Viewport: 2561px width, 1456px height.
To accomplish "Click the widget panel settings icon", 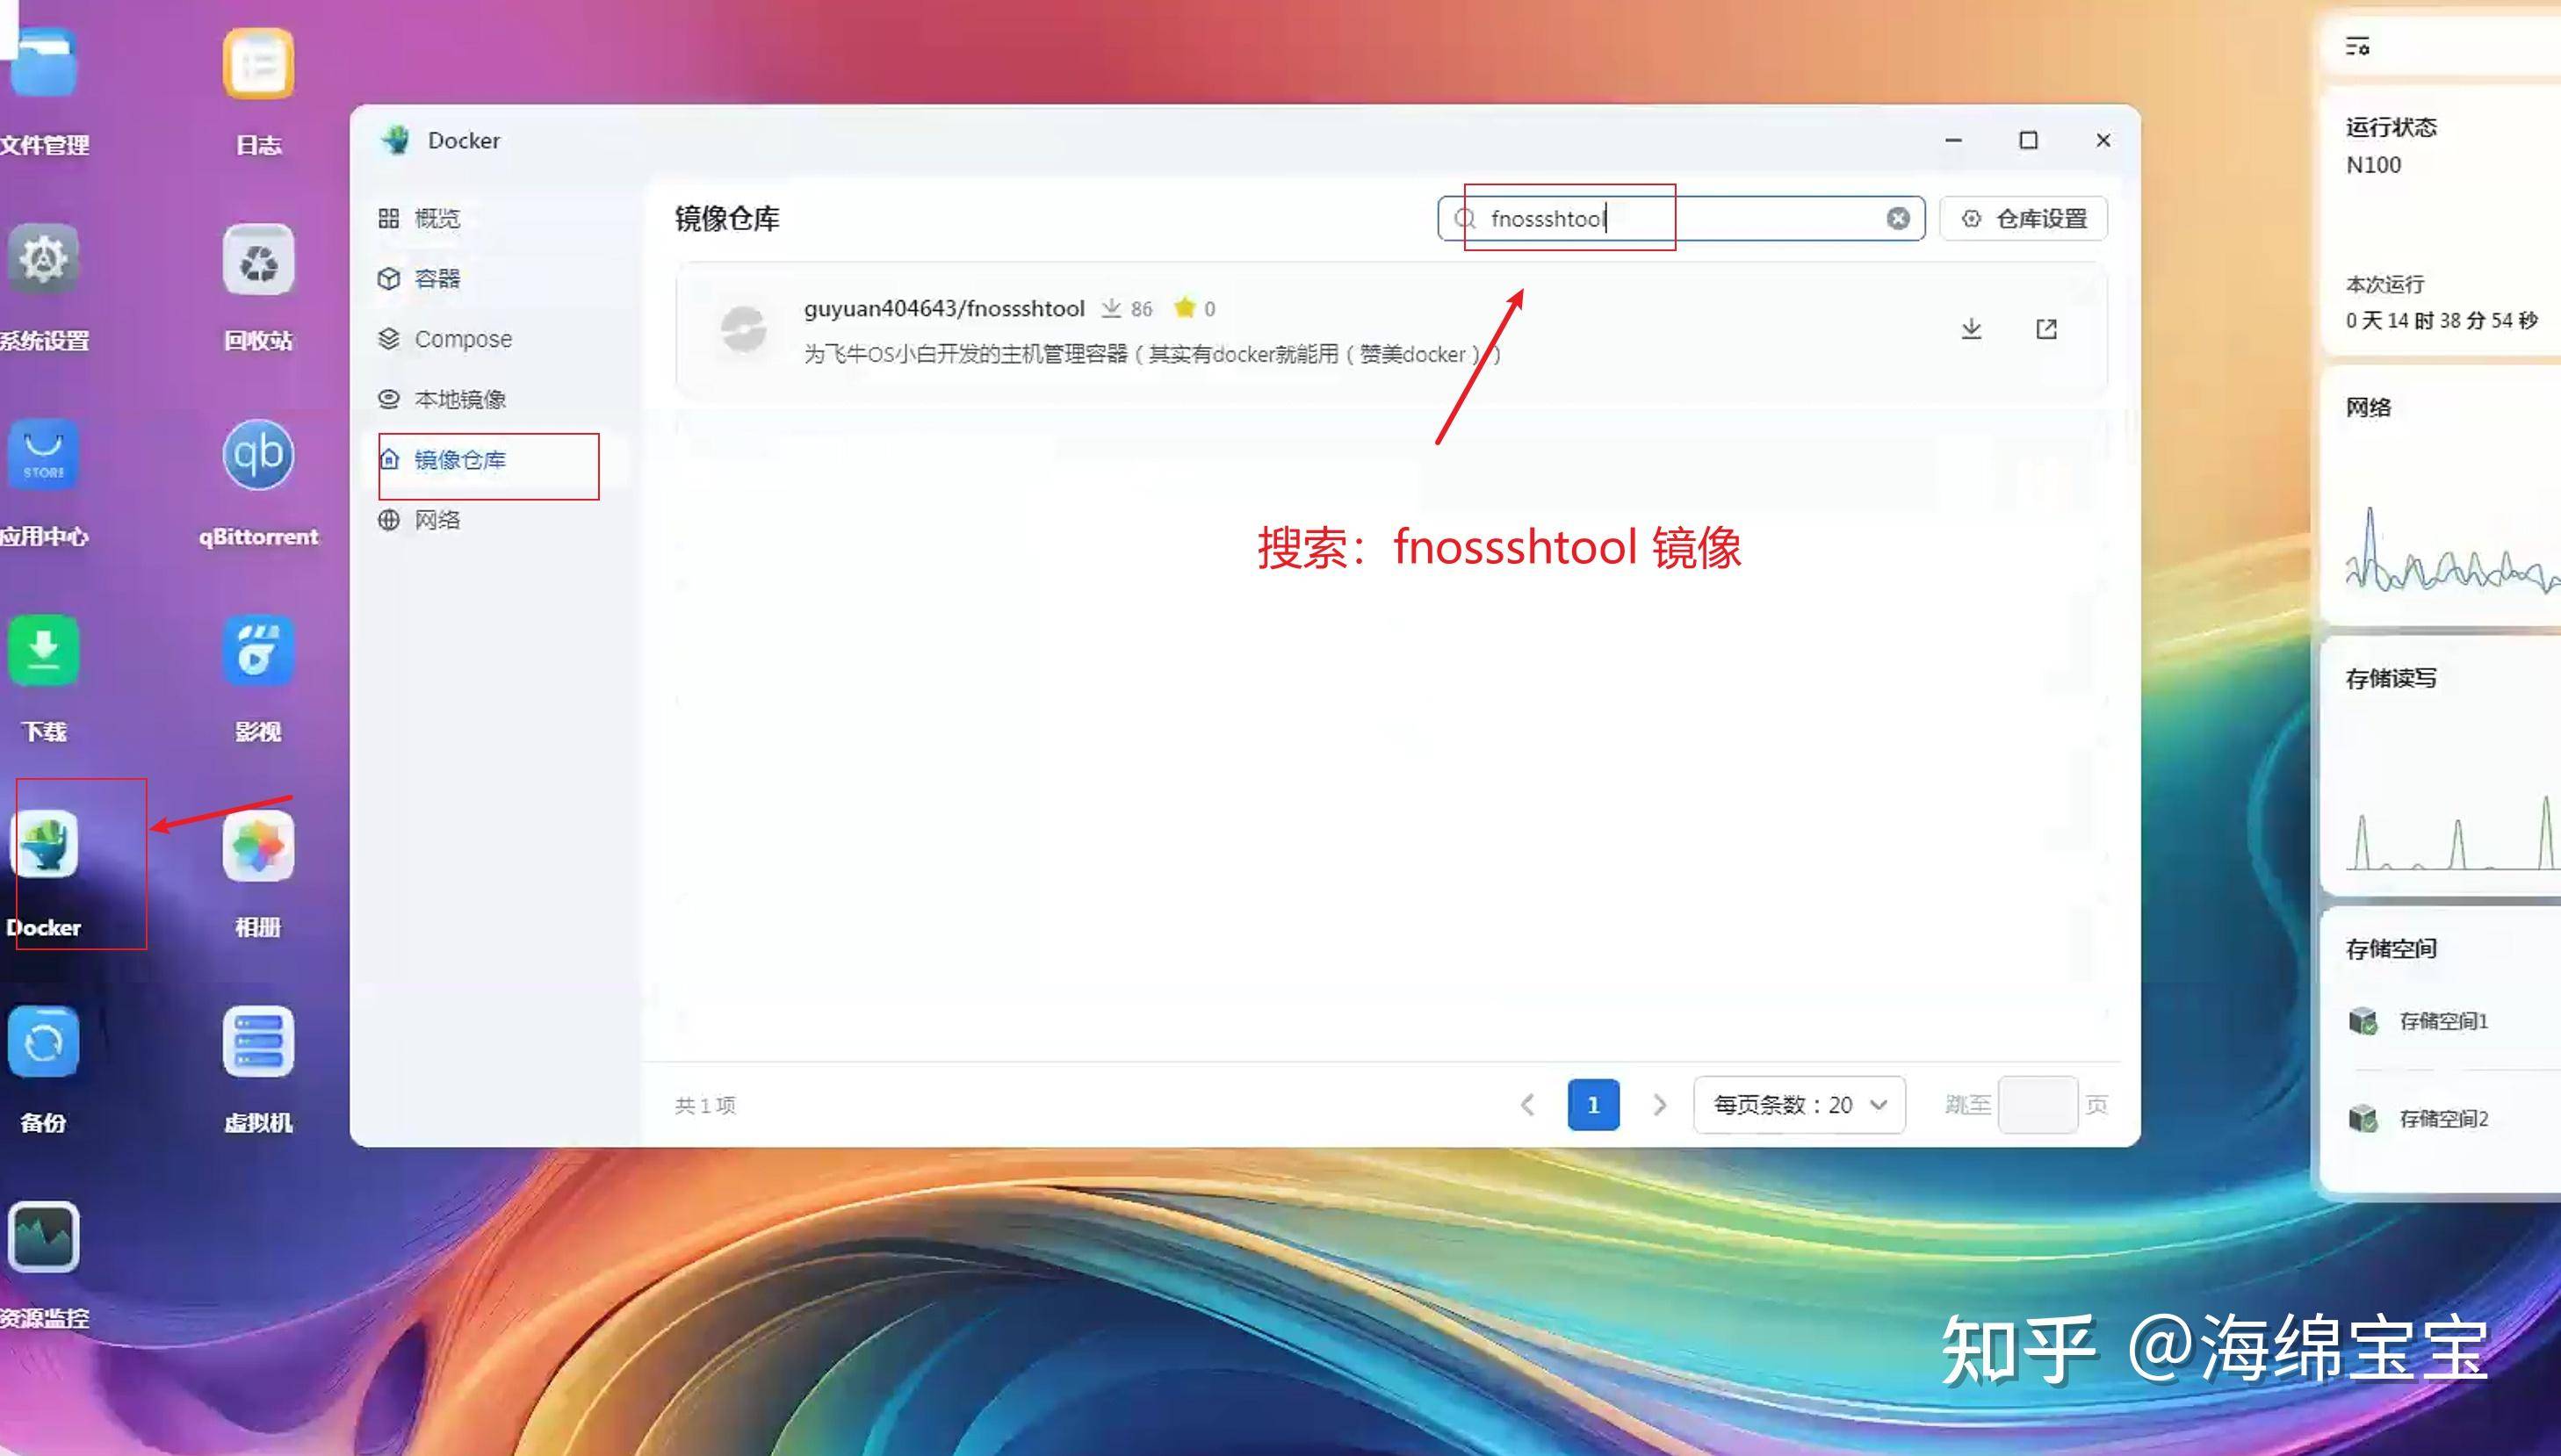I will [x=2357, y=46].
